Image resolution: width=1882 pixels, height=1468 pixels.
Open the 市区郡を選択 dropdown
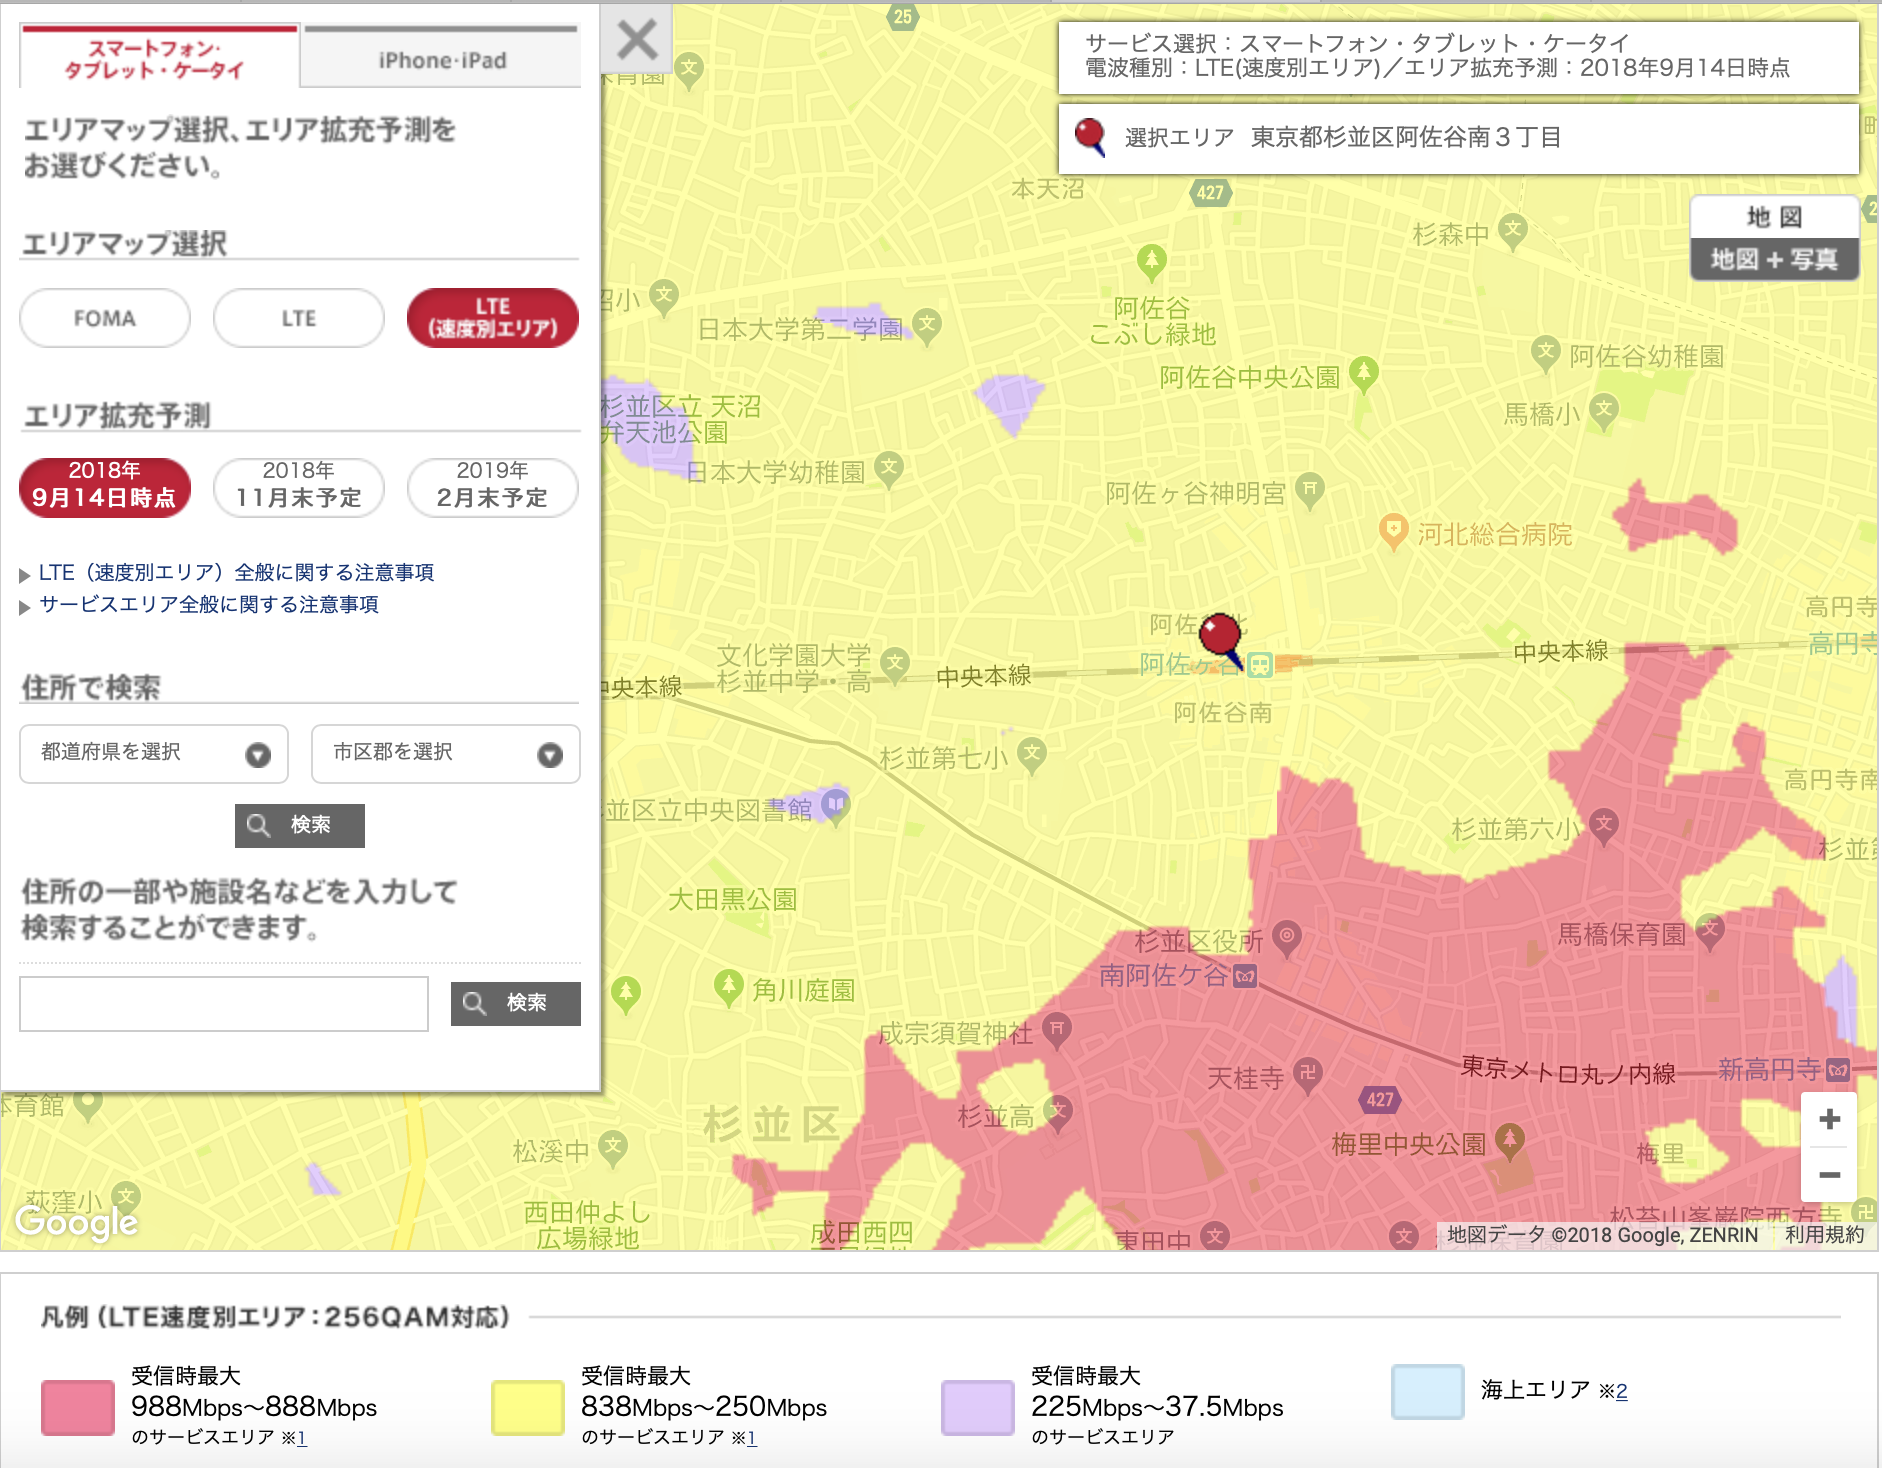pos(444,754)
